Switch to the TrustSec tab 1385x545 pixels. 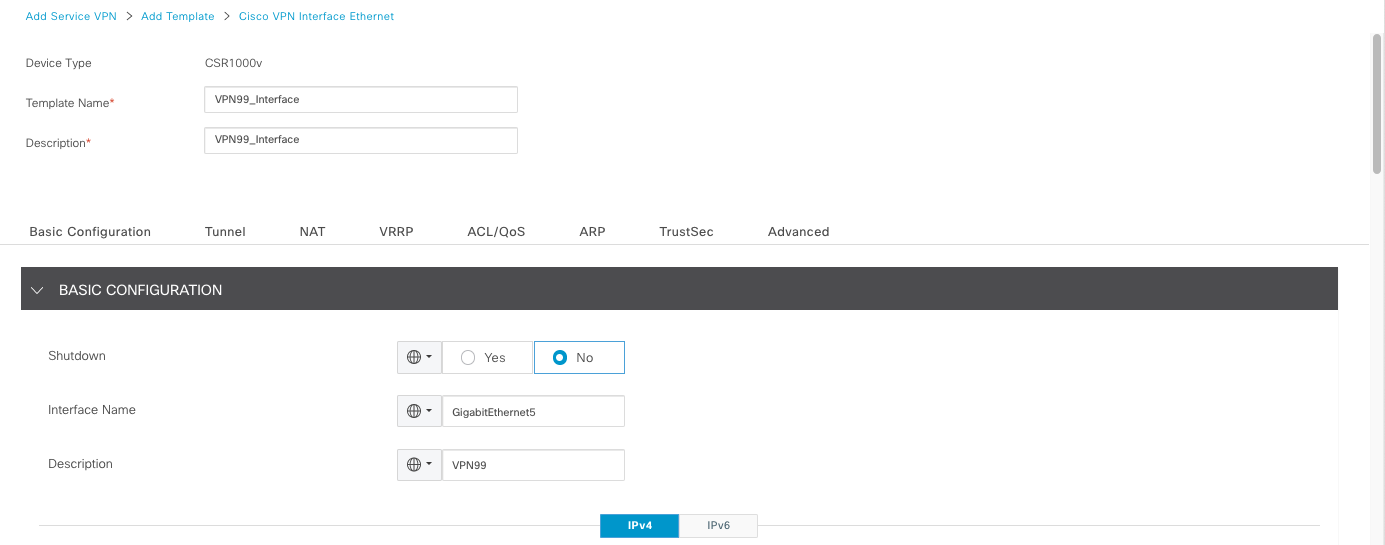pyautogui.click(x=686, y=231)
